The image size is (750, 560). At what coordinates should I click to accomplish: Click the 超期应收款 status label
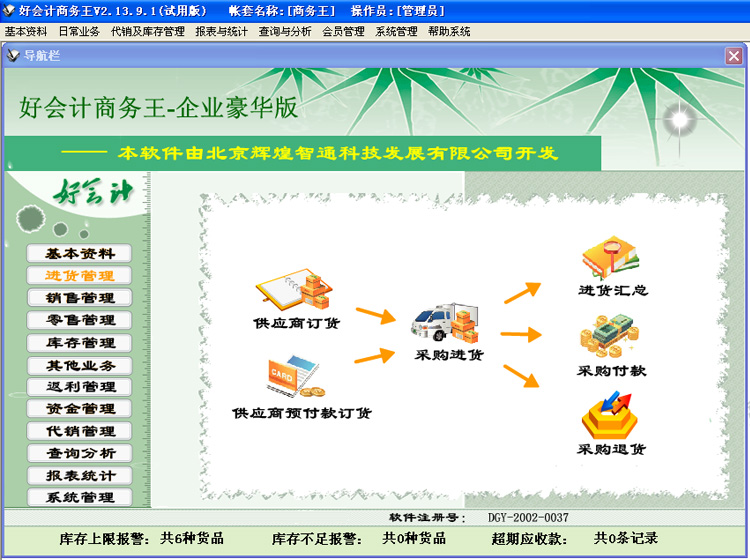coord(529,539)
